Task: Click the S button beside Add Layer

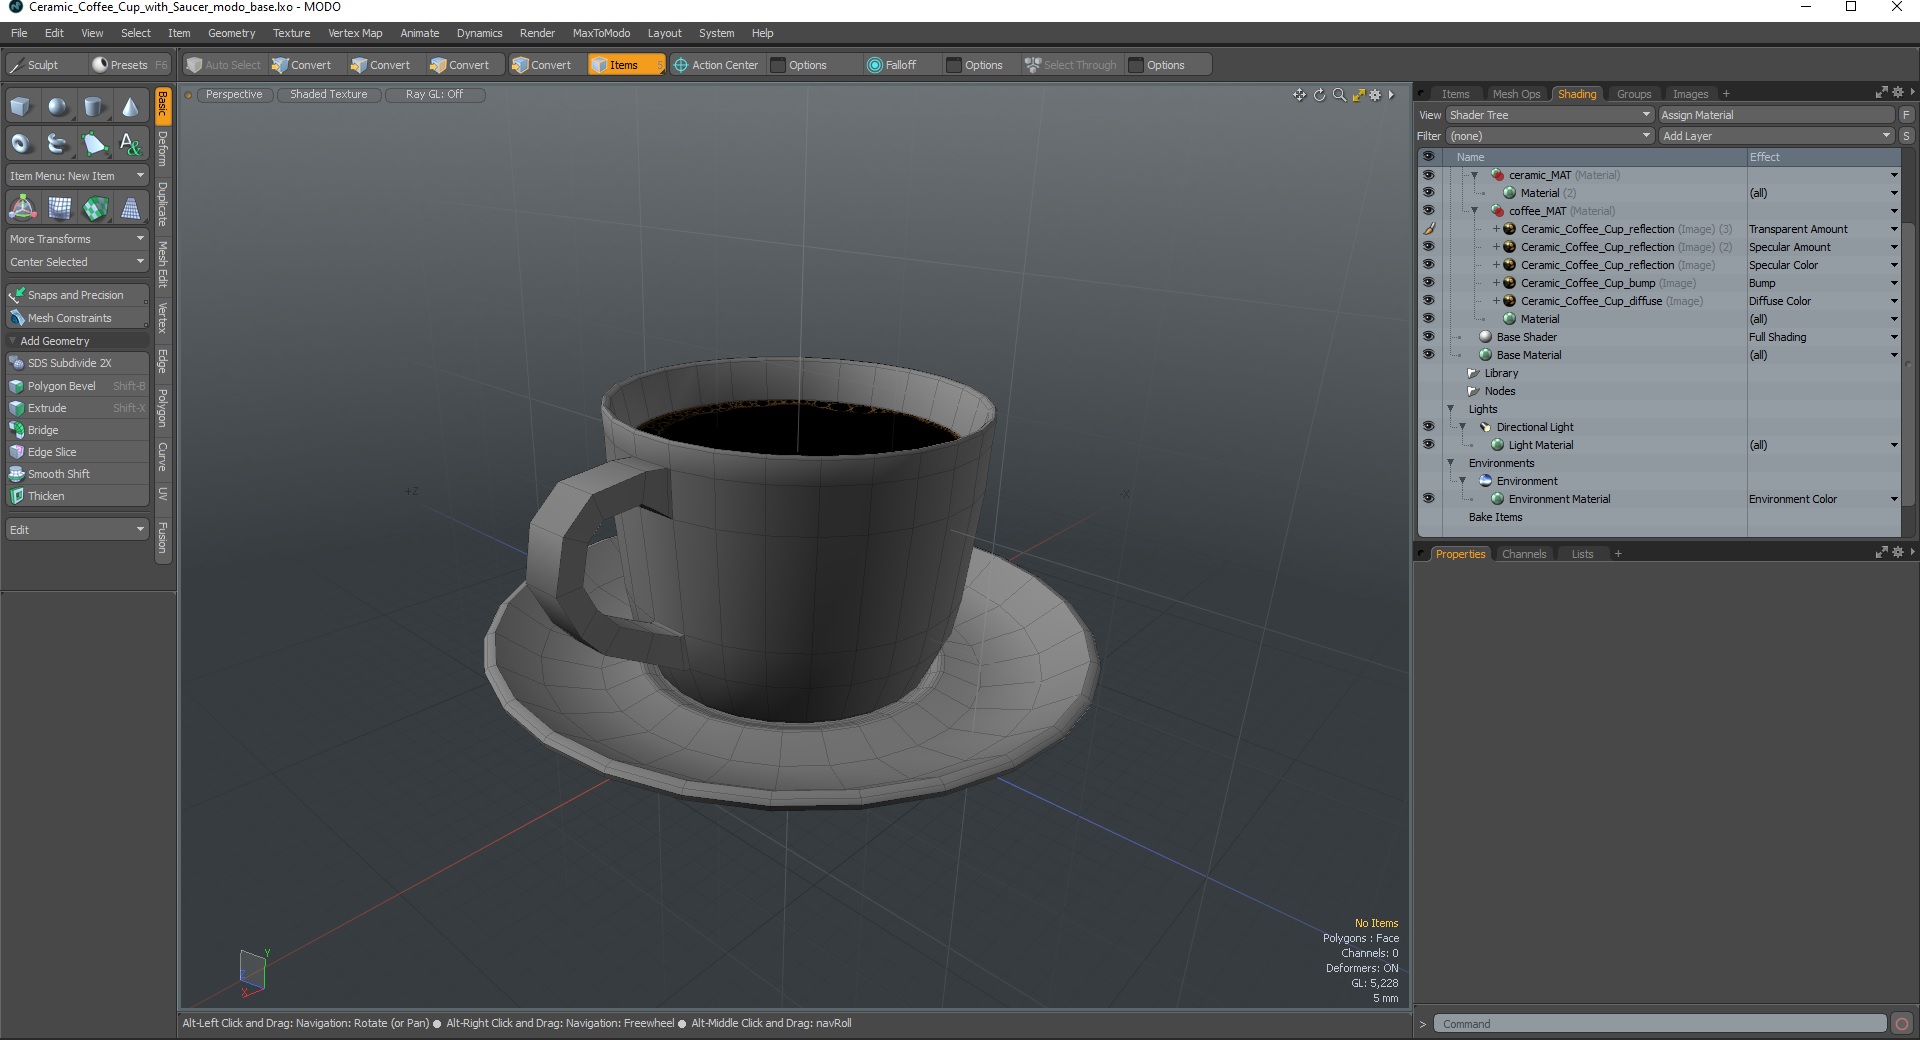Action: coord(1907,136)
